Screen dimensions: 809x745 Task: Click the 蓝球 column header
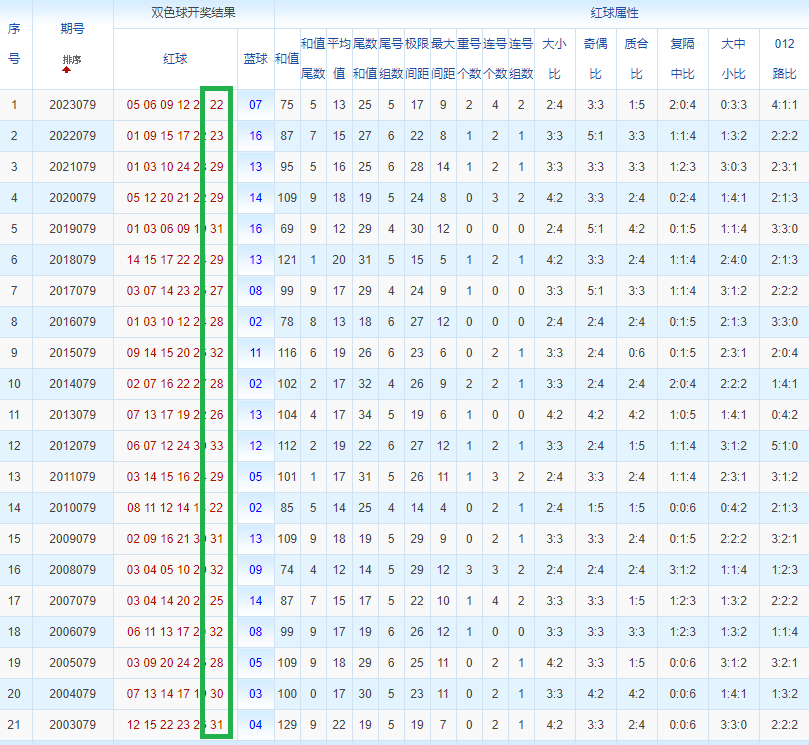tap(255, 59)
